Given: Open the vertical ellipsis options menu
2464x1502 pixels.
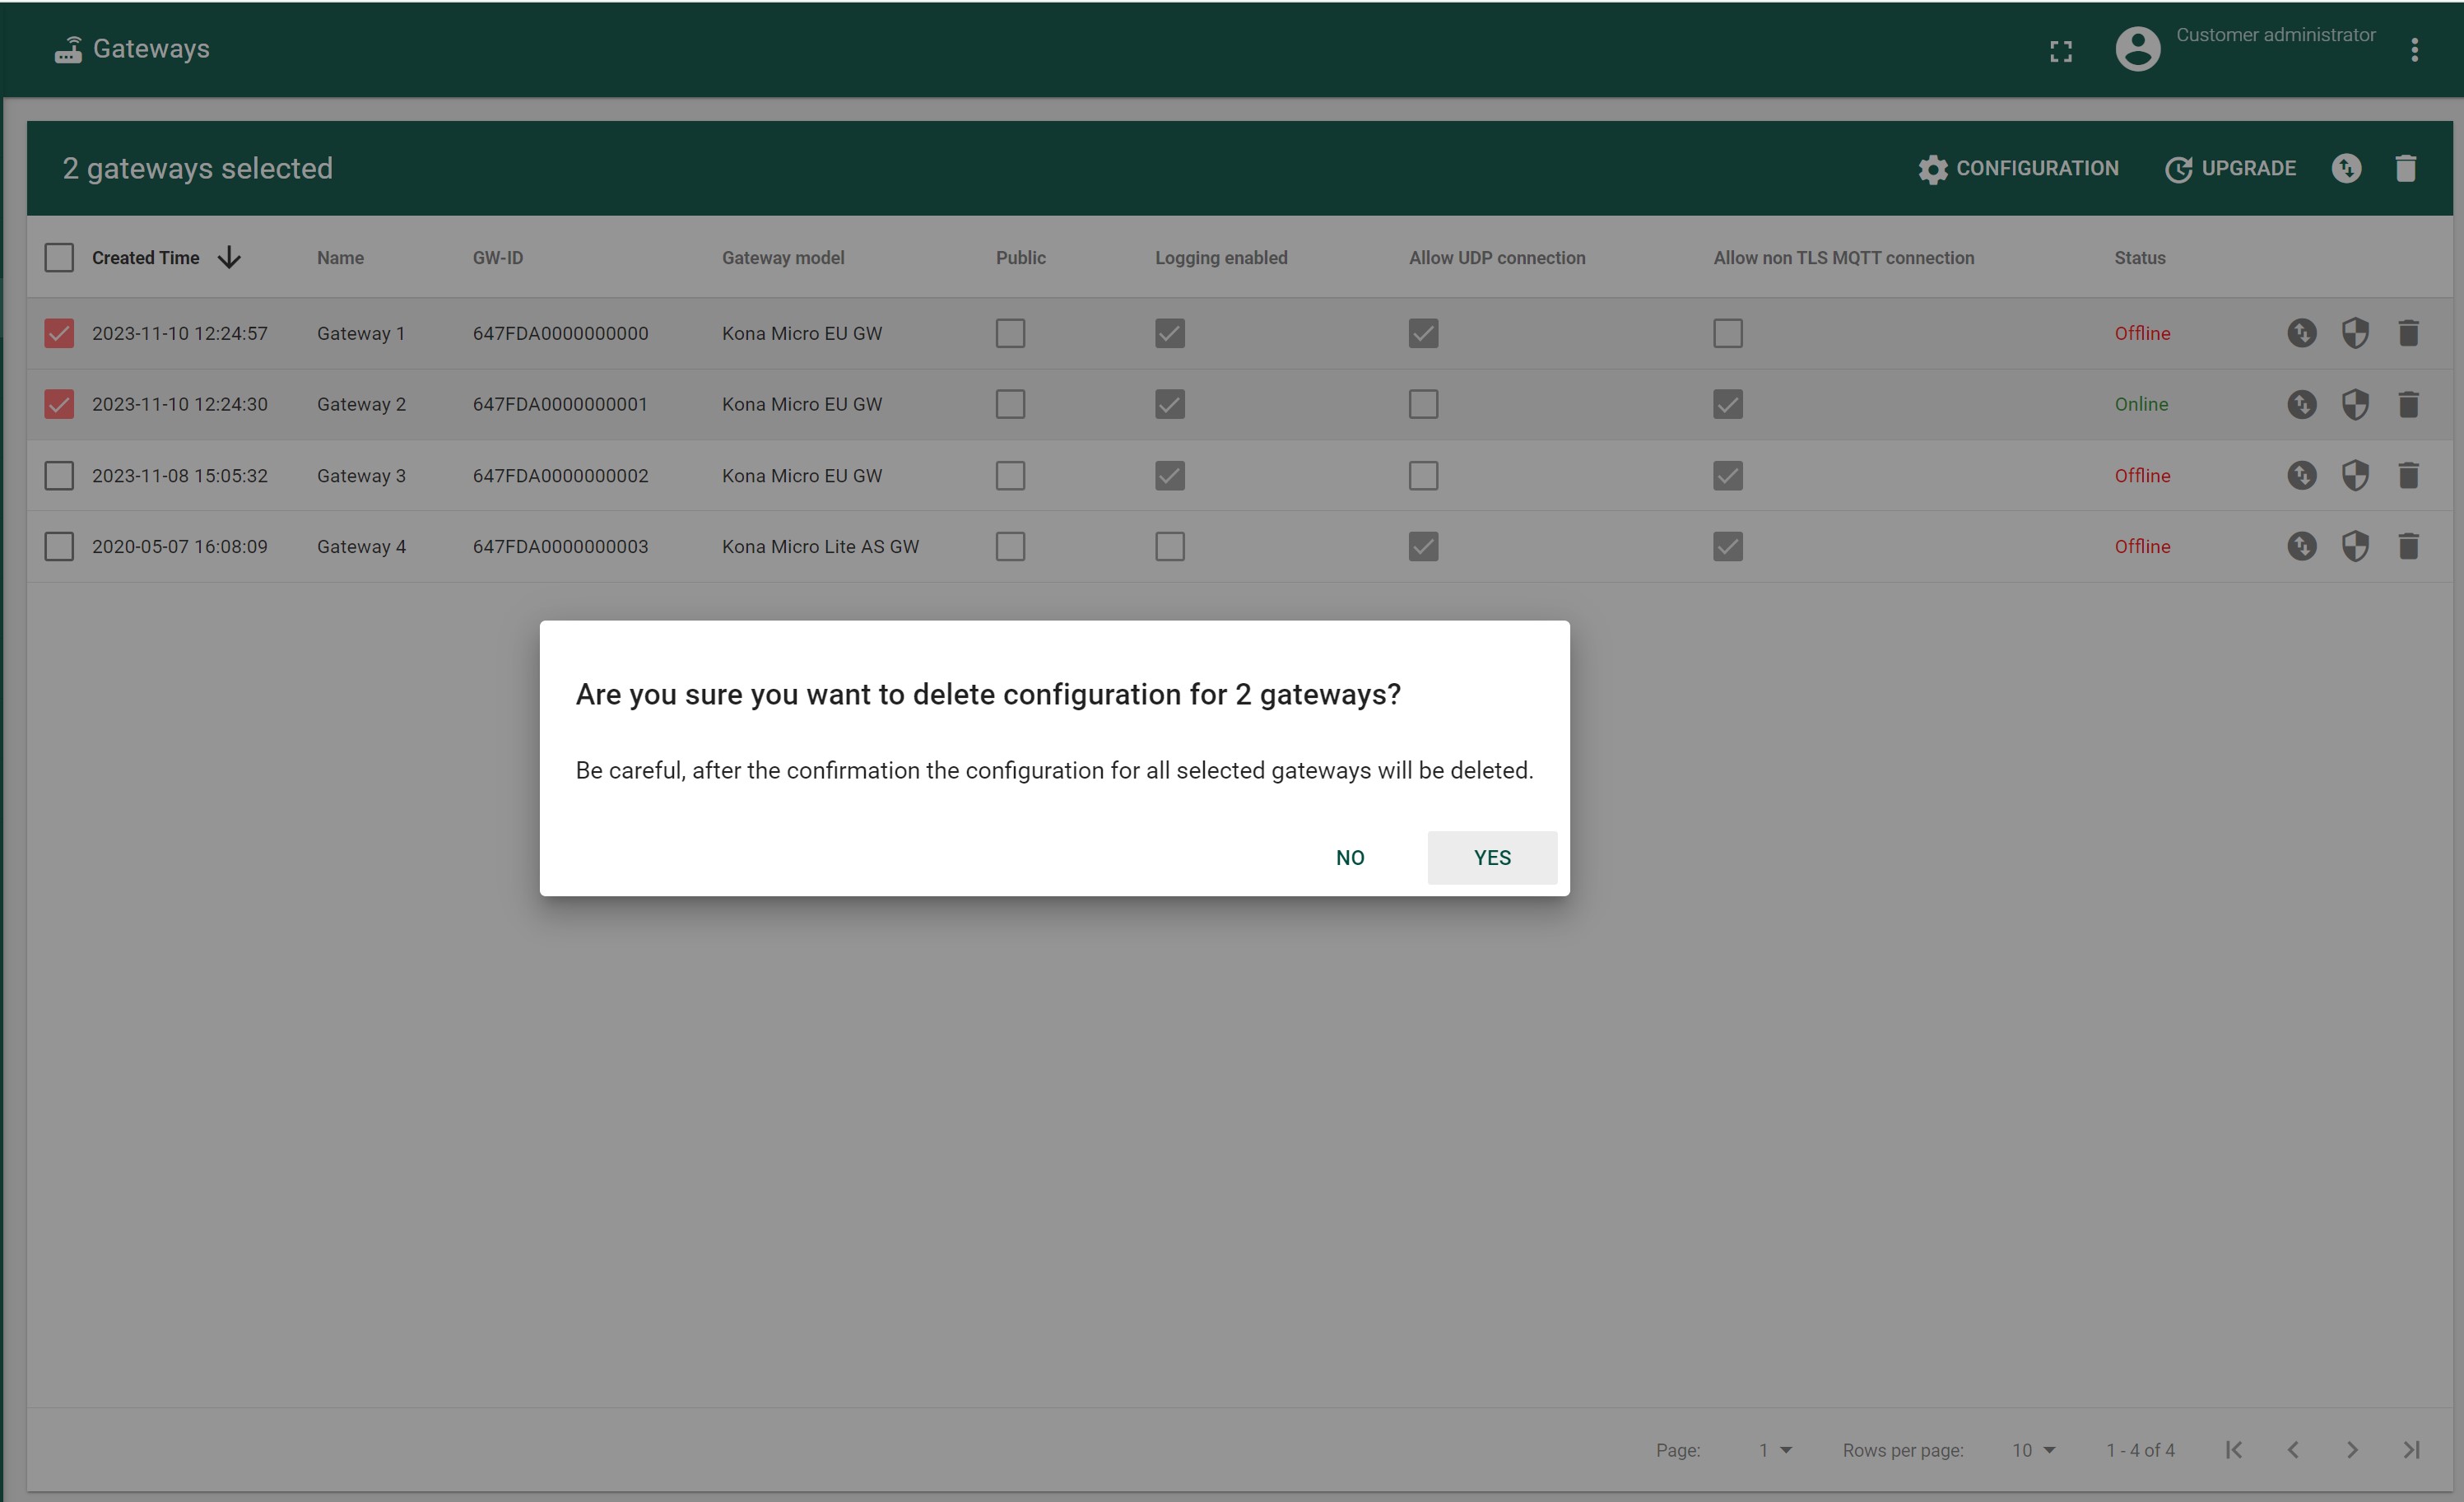Looking at the screenshot, I should 2416,49.
